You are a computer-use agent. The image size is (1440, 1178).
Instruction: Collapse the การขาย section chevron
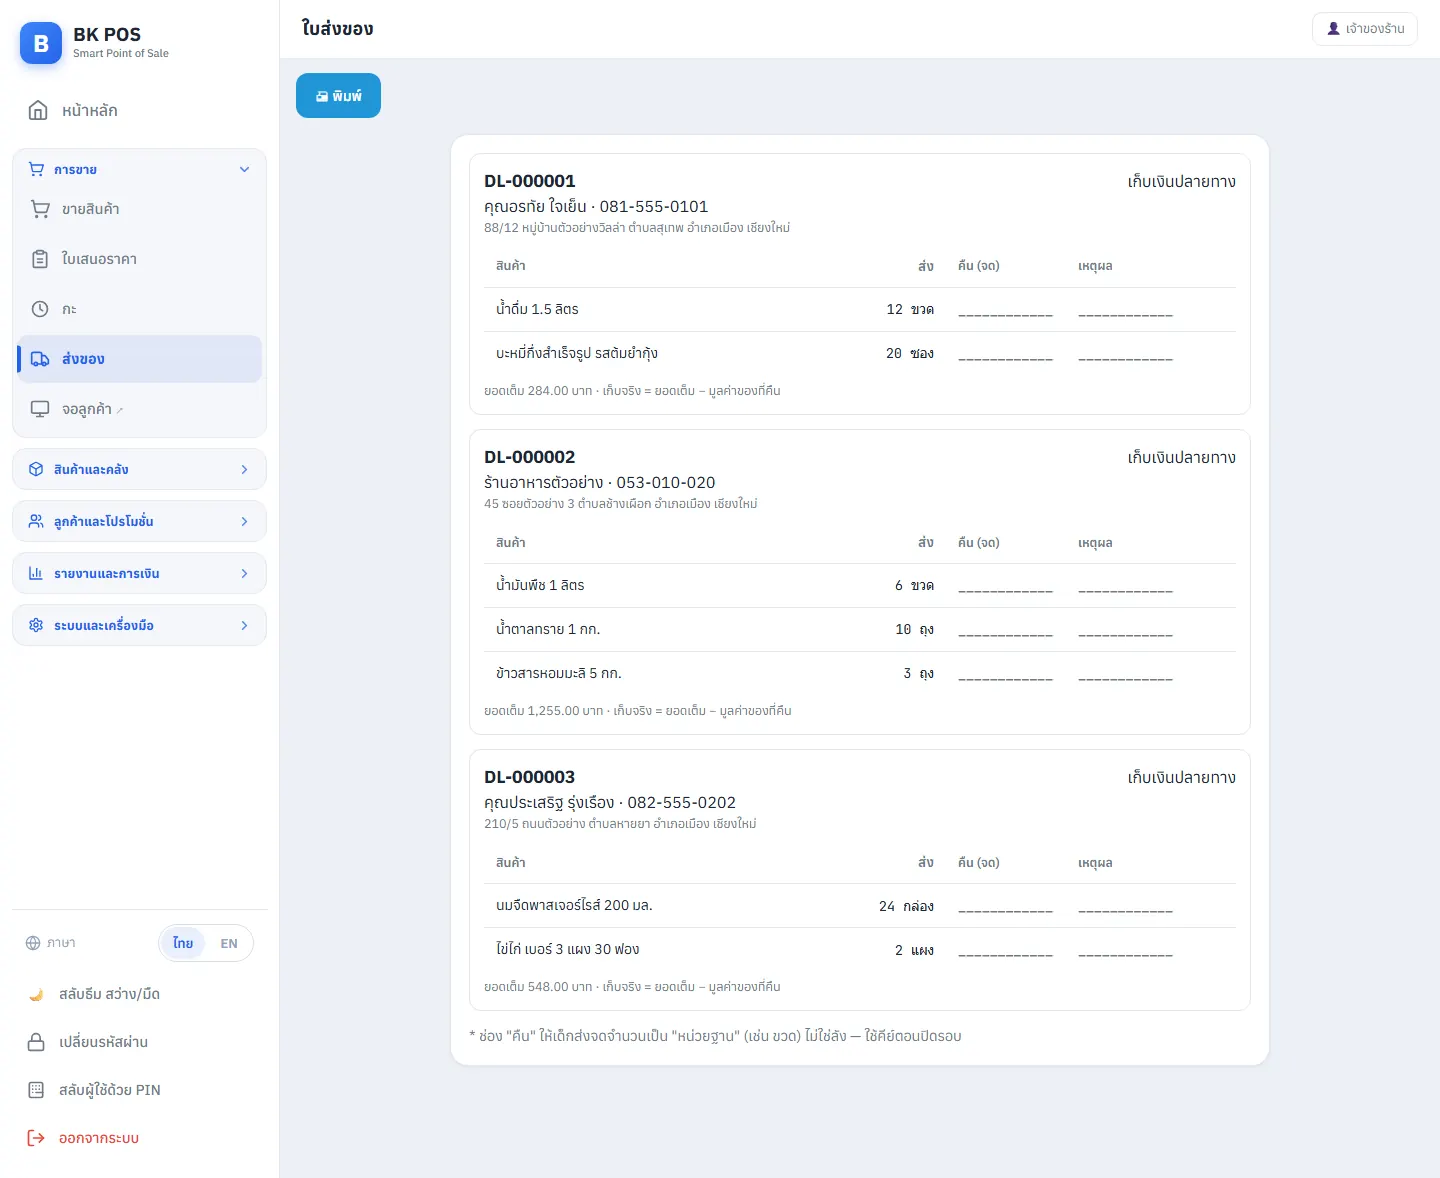point(245,169)
